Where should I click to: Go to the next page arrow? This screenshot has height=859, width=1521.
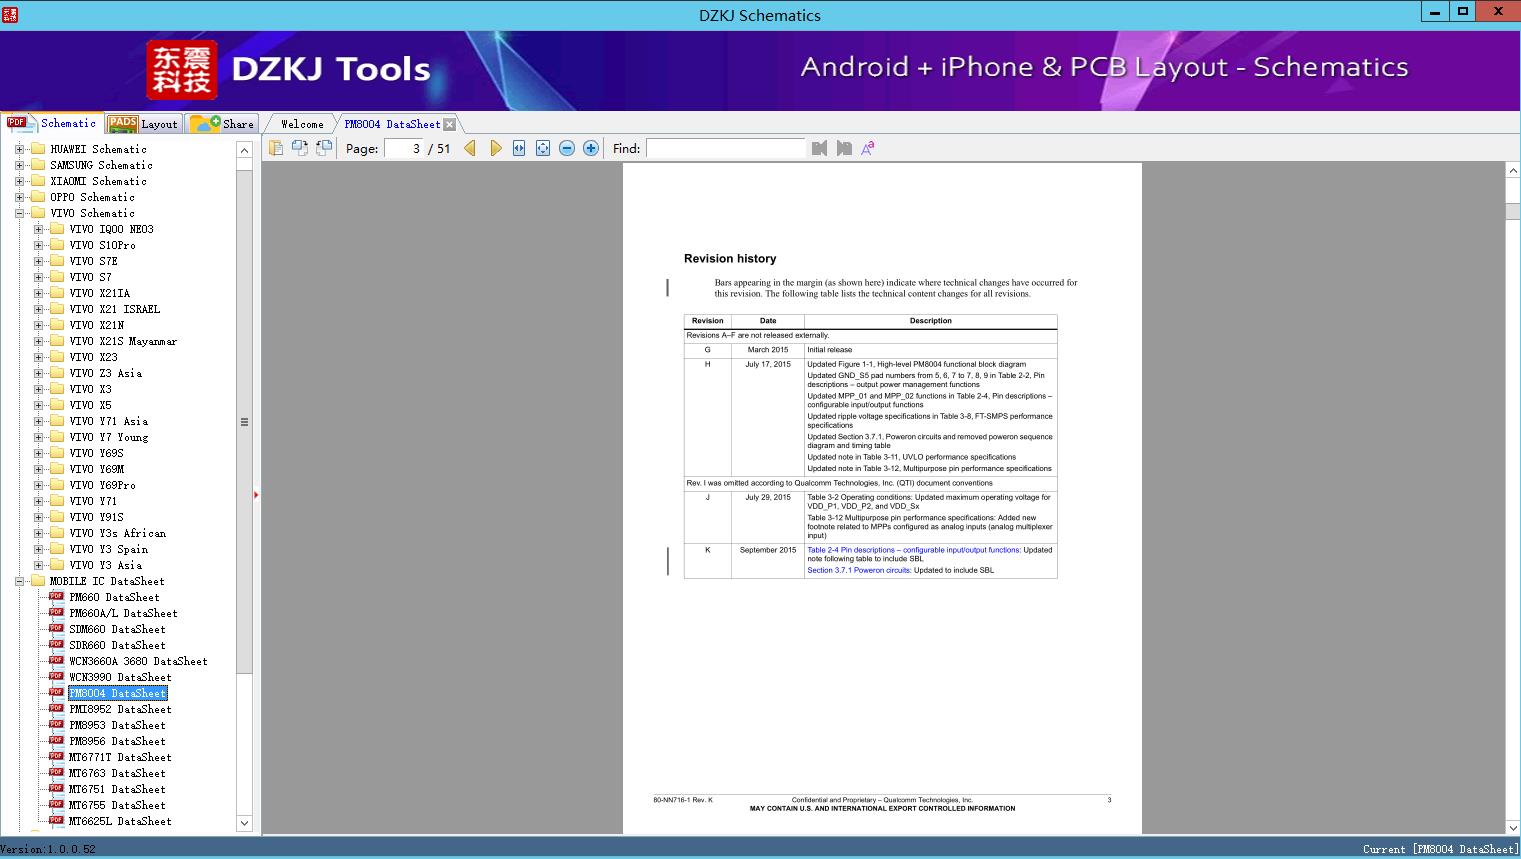[495, 148]
